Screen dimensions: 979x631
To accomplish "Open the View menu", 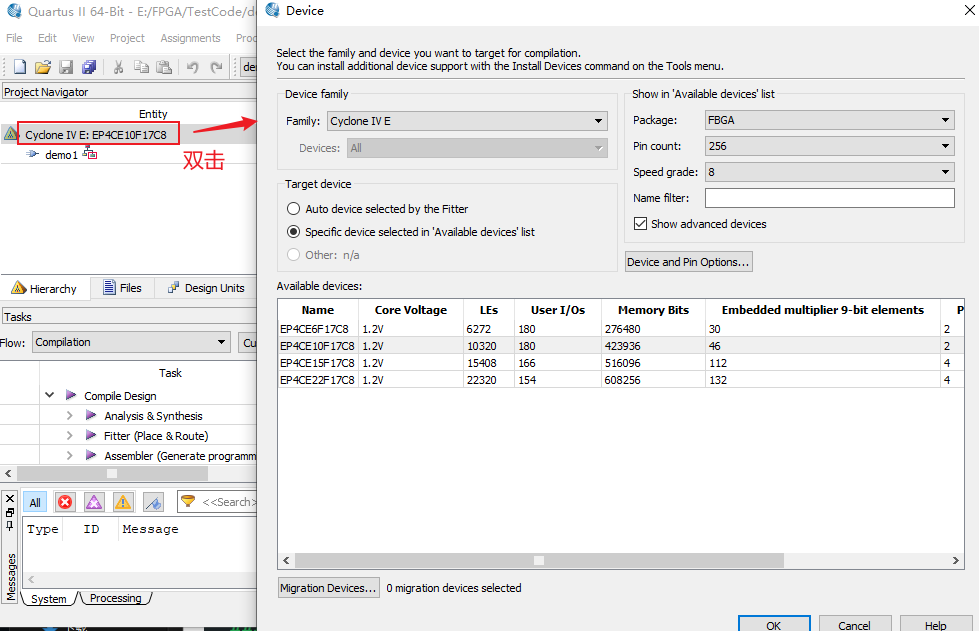I will [83, 38].
